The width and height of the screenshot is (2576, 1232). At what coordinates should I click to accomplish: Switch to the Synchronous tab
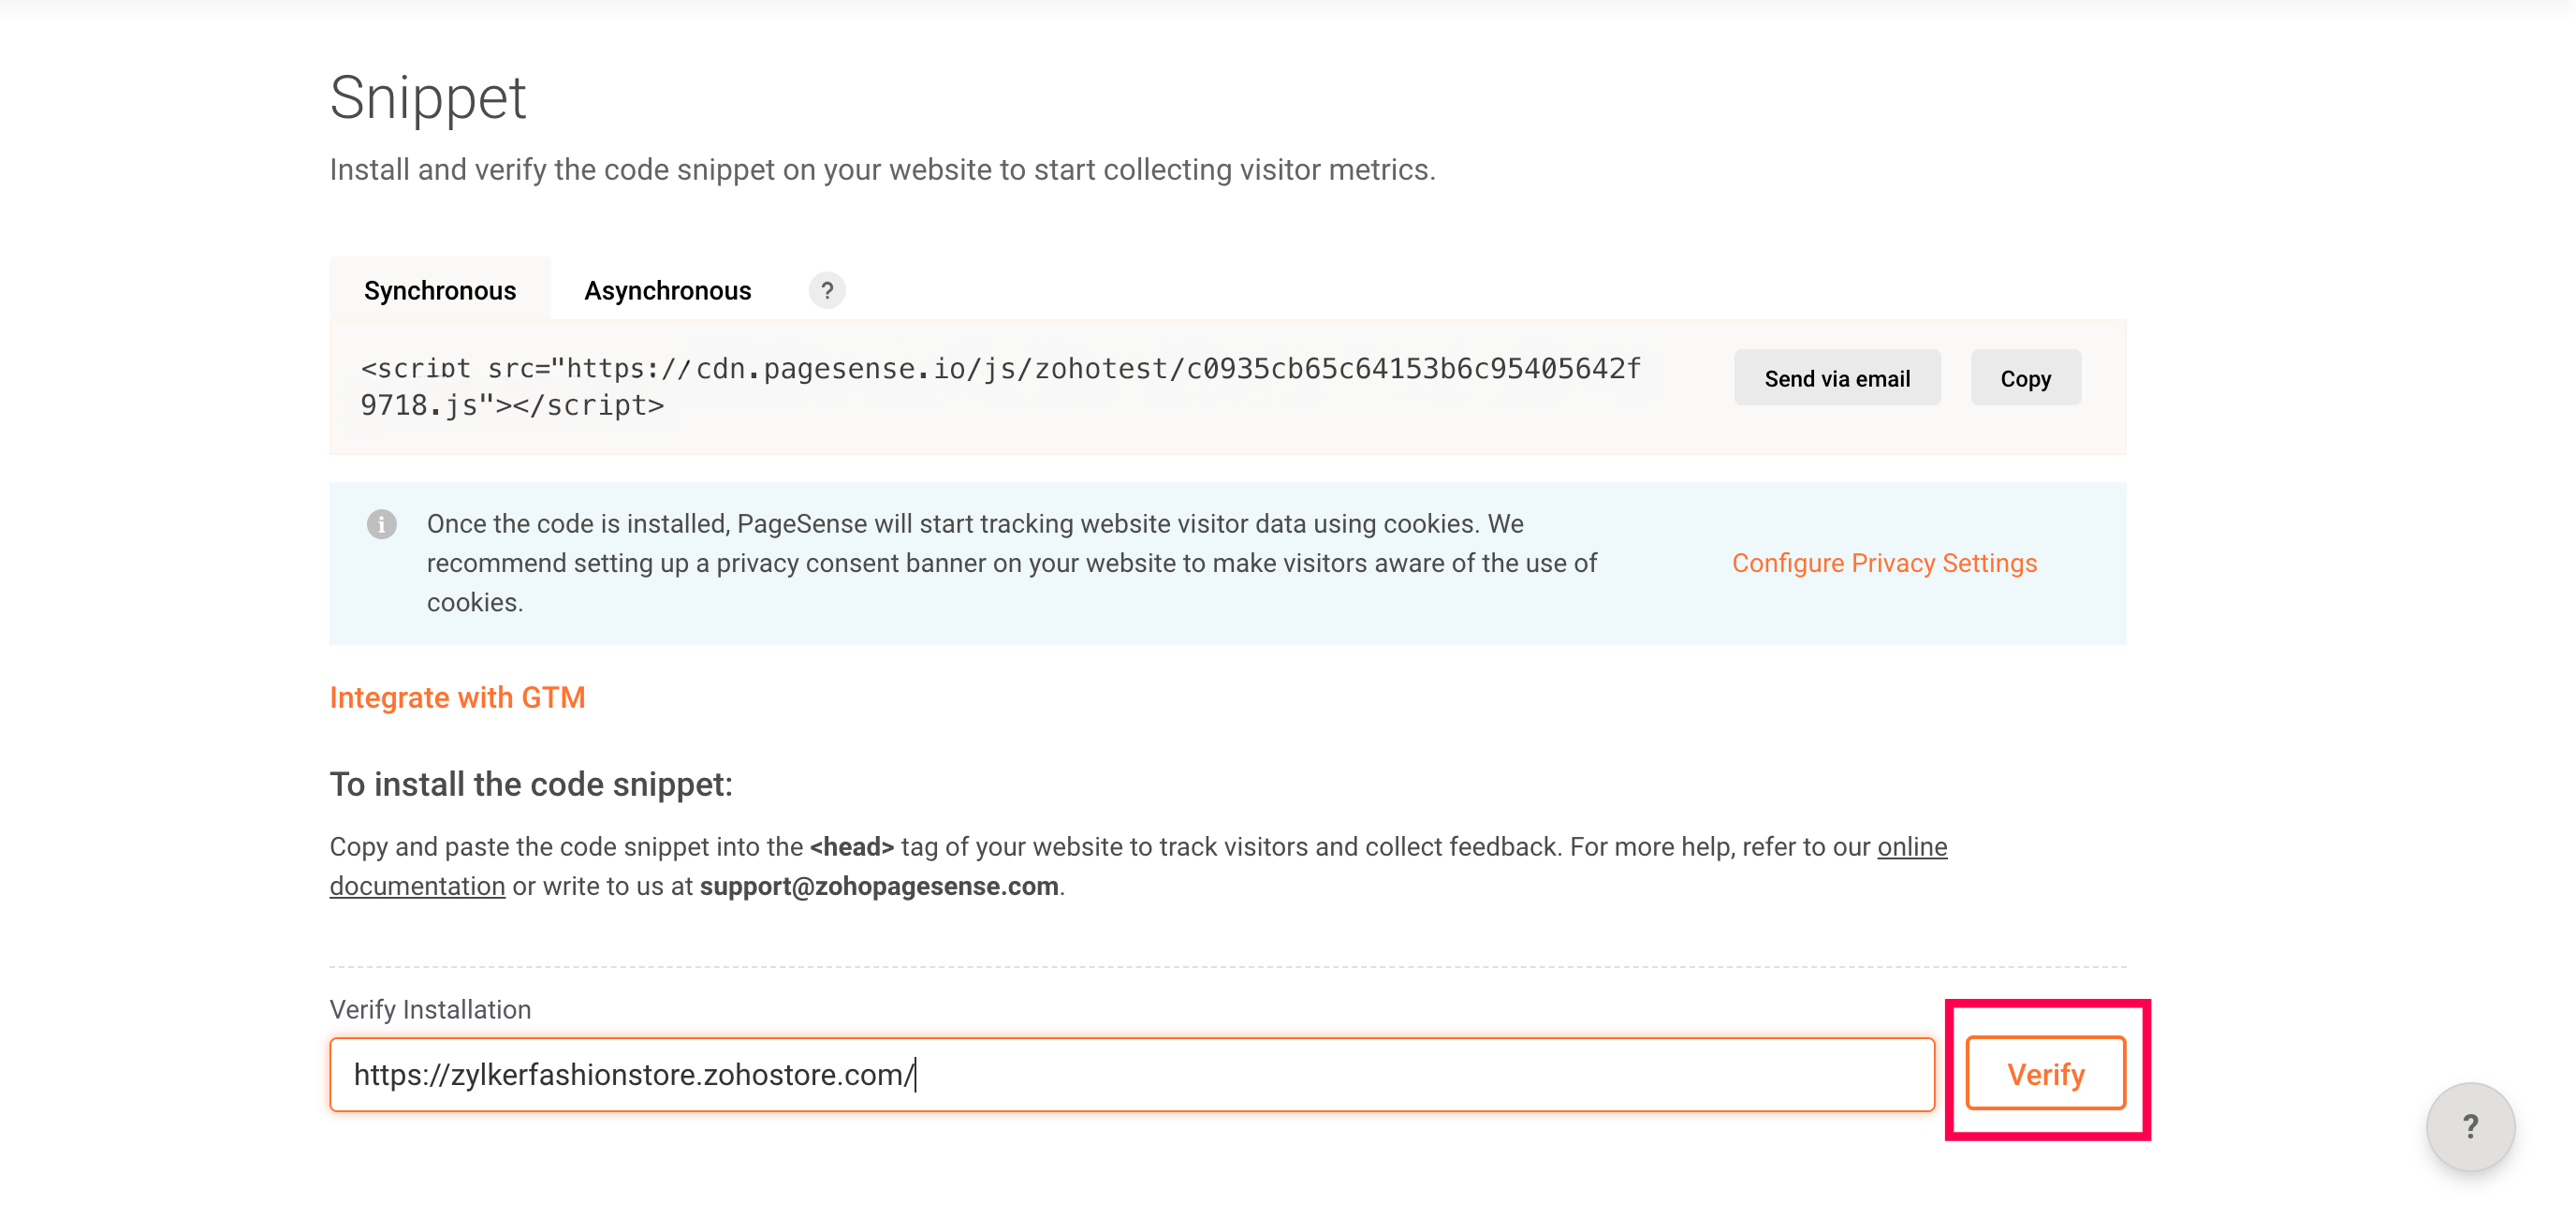click(440, 291)
